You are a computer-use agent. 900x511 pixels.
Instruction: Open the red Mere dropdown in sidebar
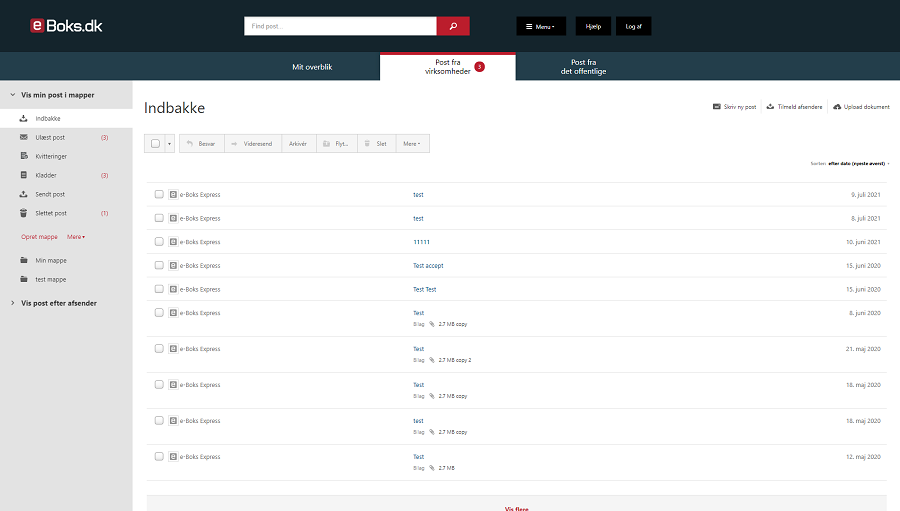point(76,237)
